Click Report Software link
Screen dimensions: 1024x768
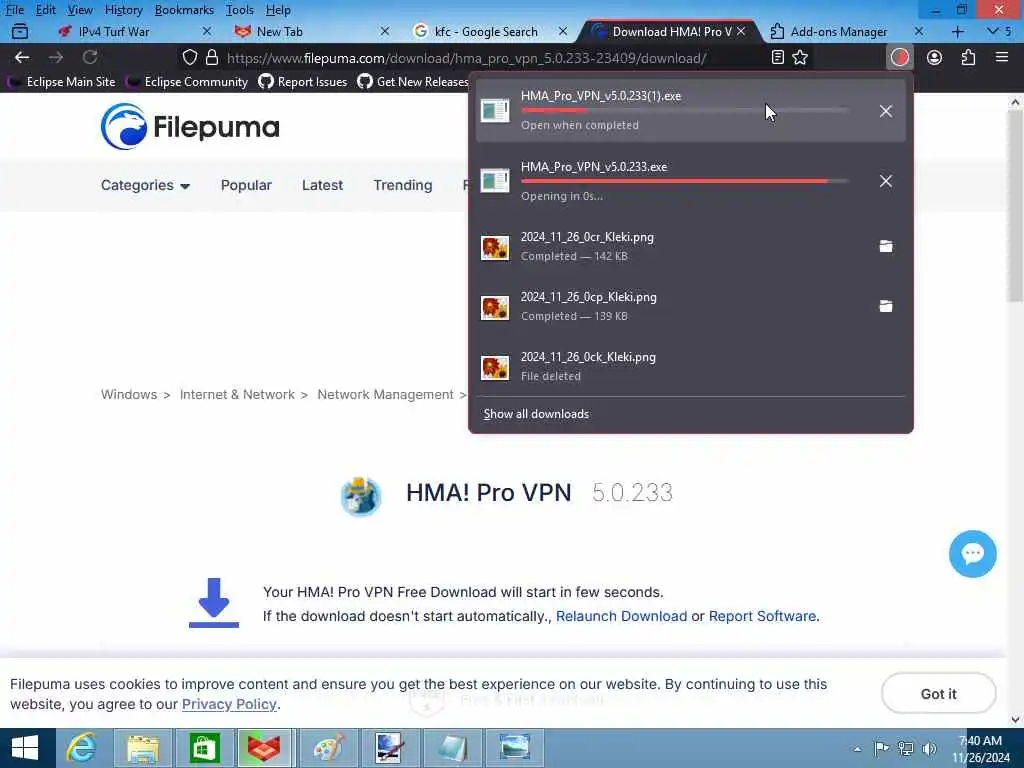pos(762,616)
